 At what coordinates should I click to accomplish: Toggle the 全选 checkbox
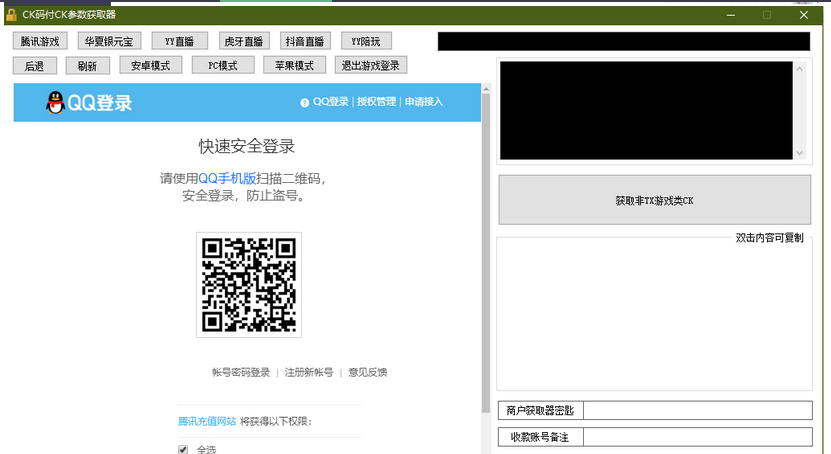[183, 450]
